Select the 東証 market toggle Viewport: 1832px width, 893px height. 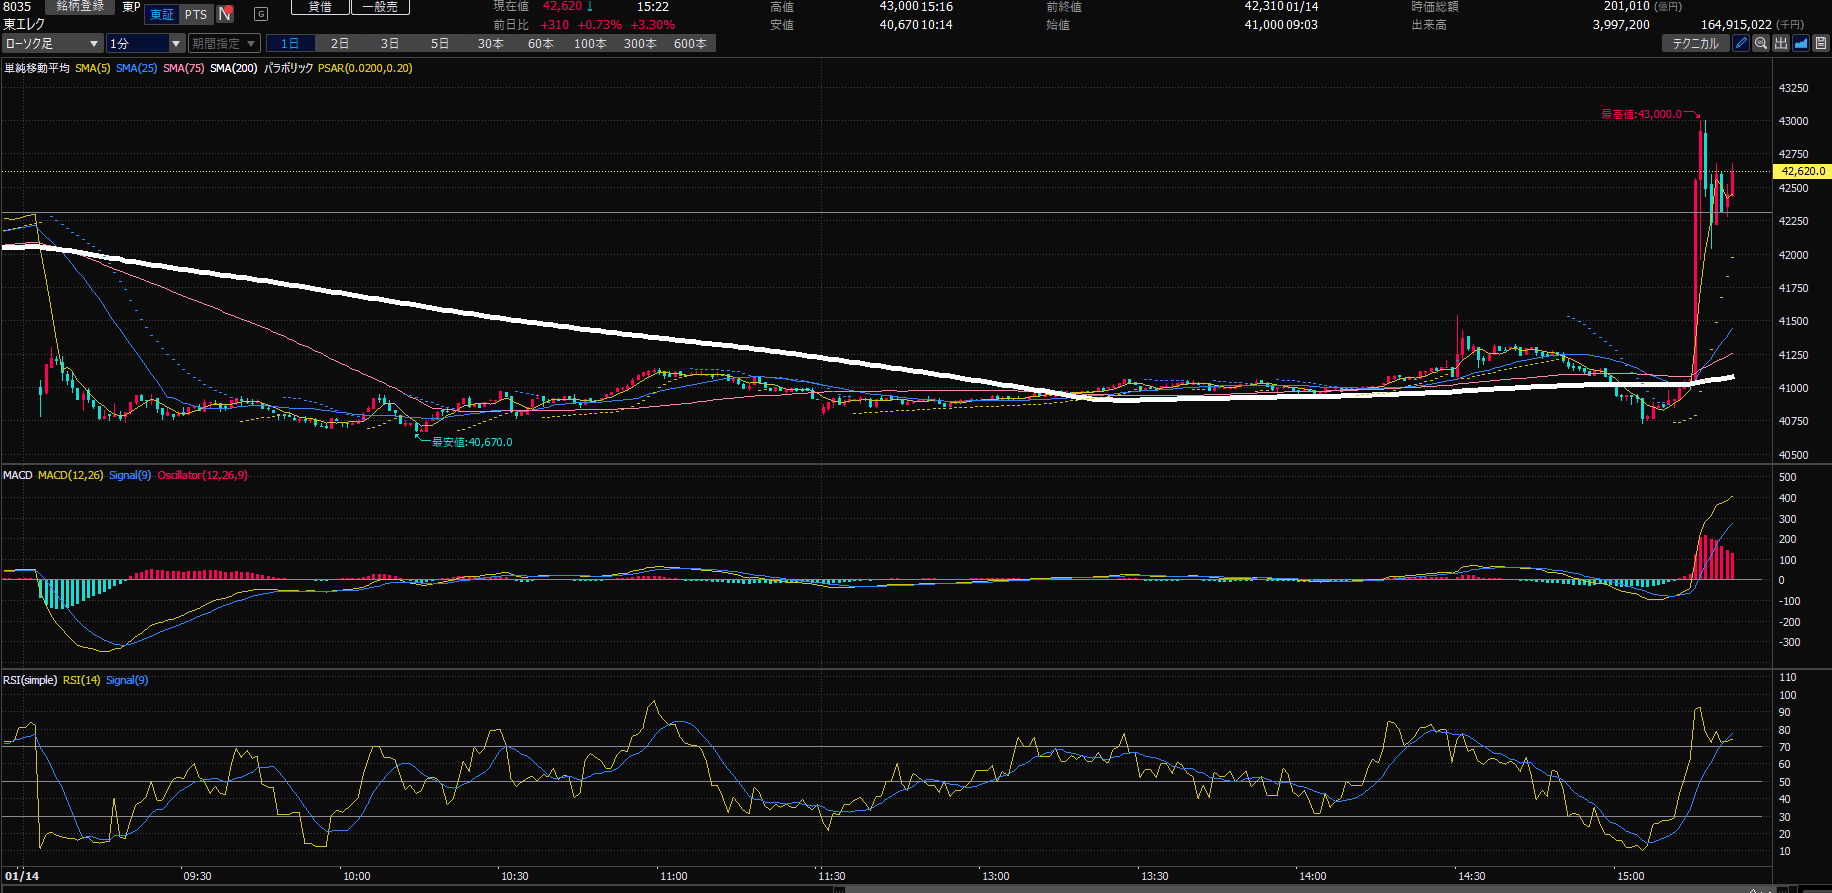pos(162,14)
